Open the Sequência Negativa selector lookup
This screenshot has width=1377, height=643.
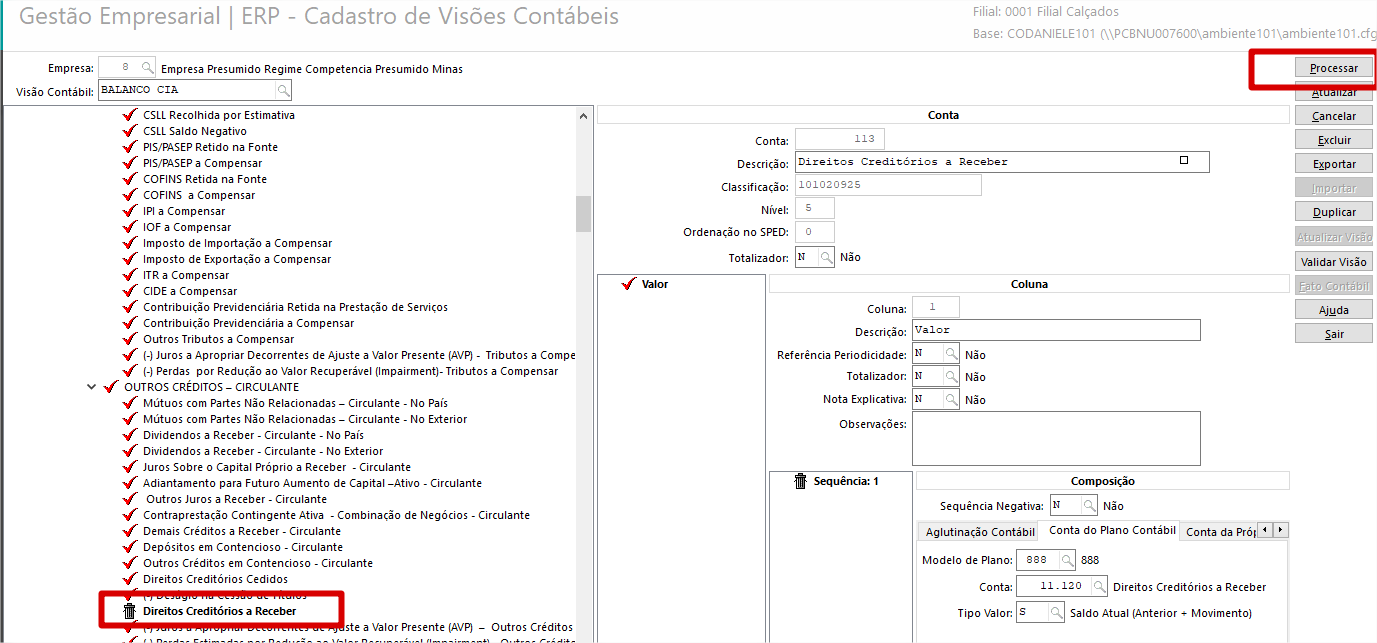[x=1088, y=506]
